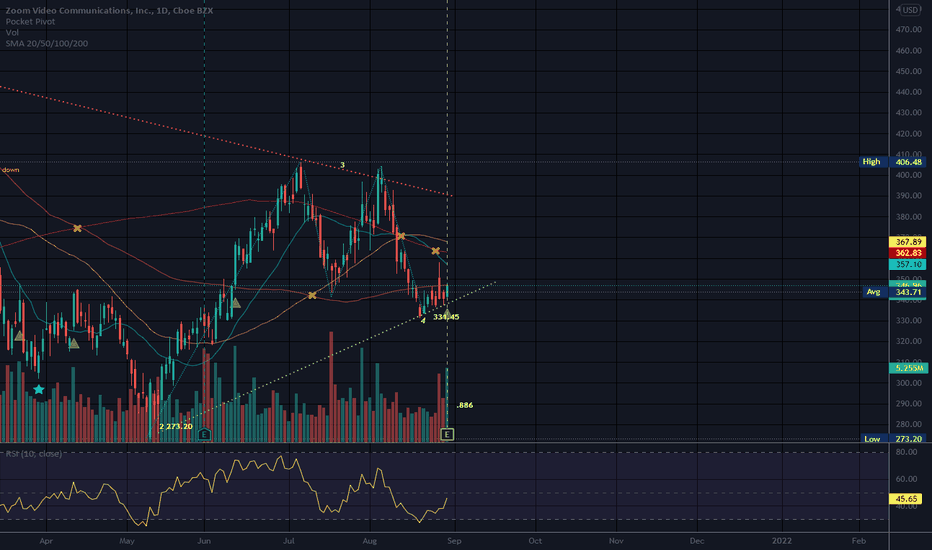The image size is (932, 550).
Task: Click the 2 273.20 wave annotation
Action: coord(176,426)
